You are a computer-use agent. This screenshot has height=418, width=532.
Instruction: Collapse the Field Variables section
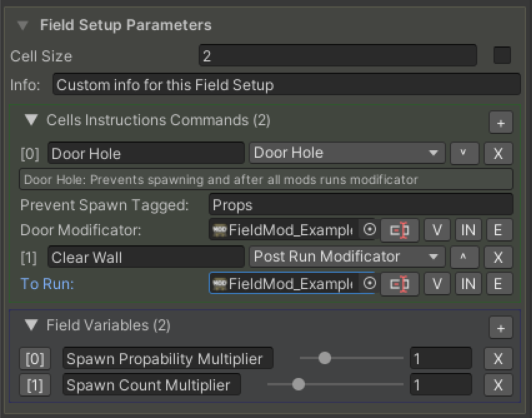(31, 325)
